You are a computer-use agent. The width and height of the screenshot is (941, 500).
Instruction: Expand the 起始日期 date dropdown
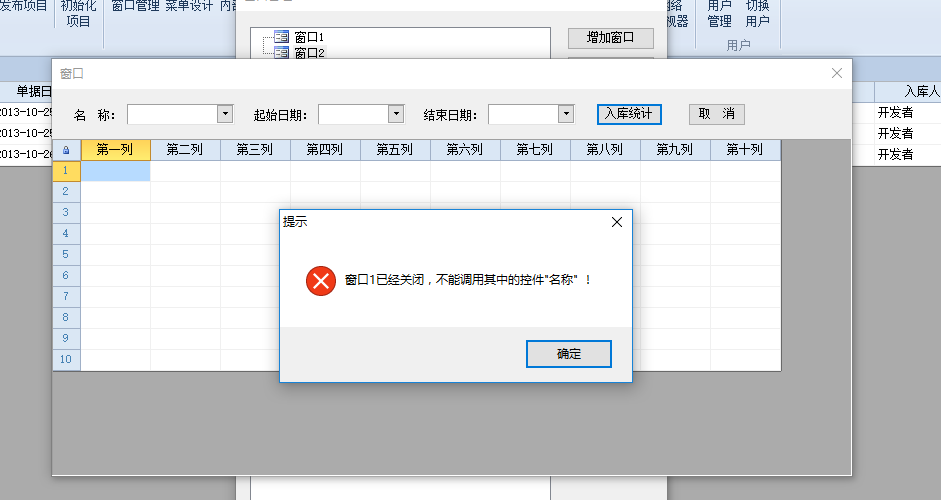tap(395, 113)
